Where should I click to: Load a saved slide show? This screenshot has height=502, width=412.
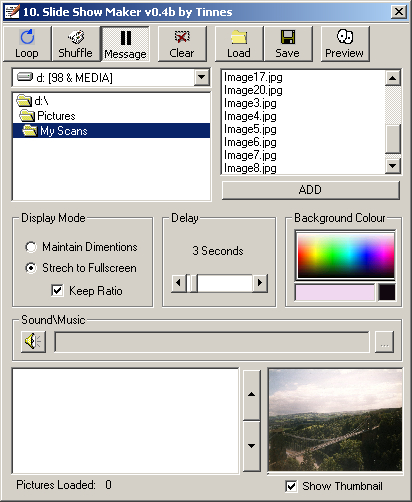coord(239,44)
